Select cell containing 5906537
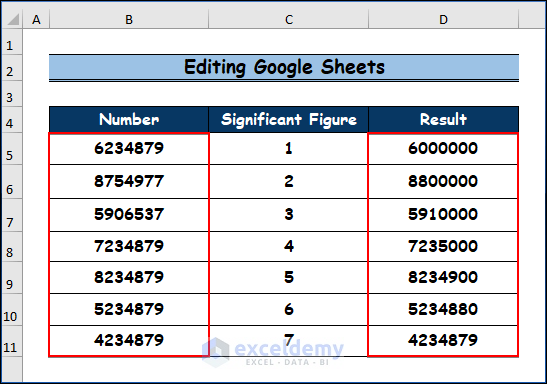The image size is (547, 384). click(x=129, y=215)
